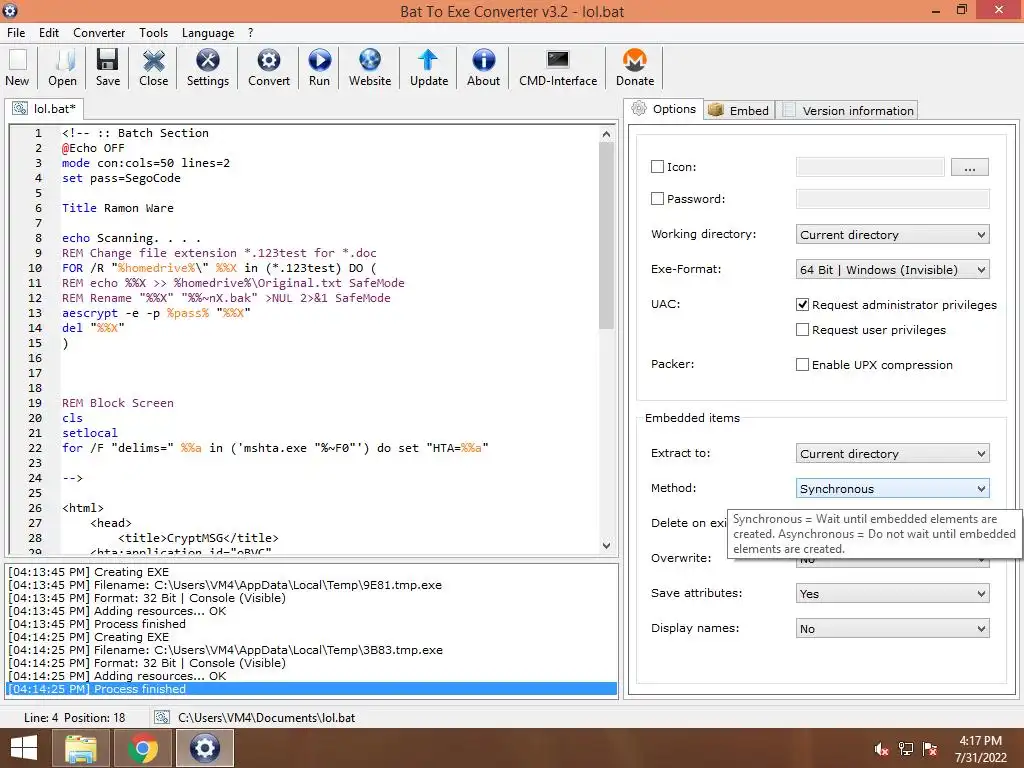Click the file icon in status bar
The width and height of the screenshot is (1024, 768).
point(161,717)
